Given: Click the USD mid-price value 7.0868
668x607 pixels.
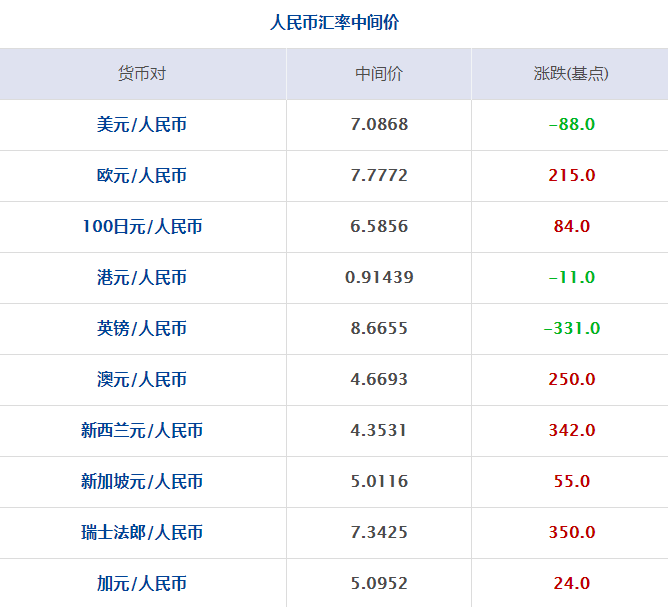Looking at the screenshot, I should pos(379,125).
